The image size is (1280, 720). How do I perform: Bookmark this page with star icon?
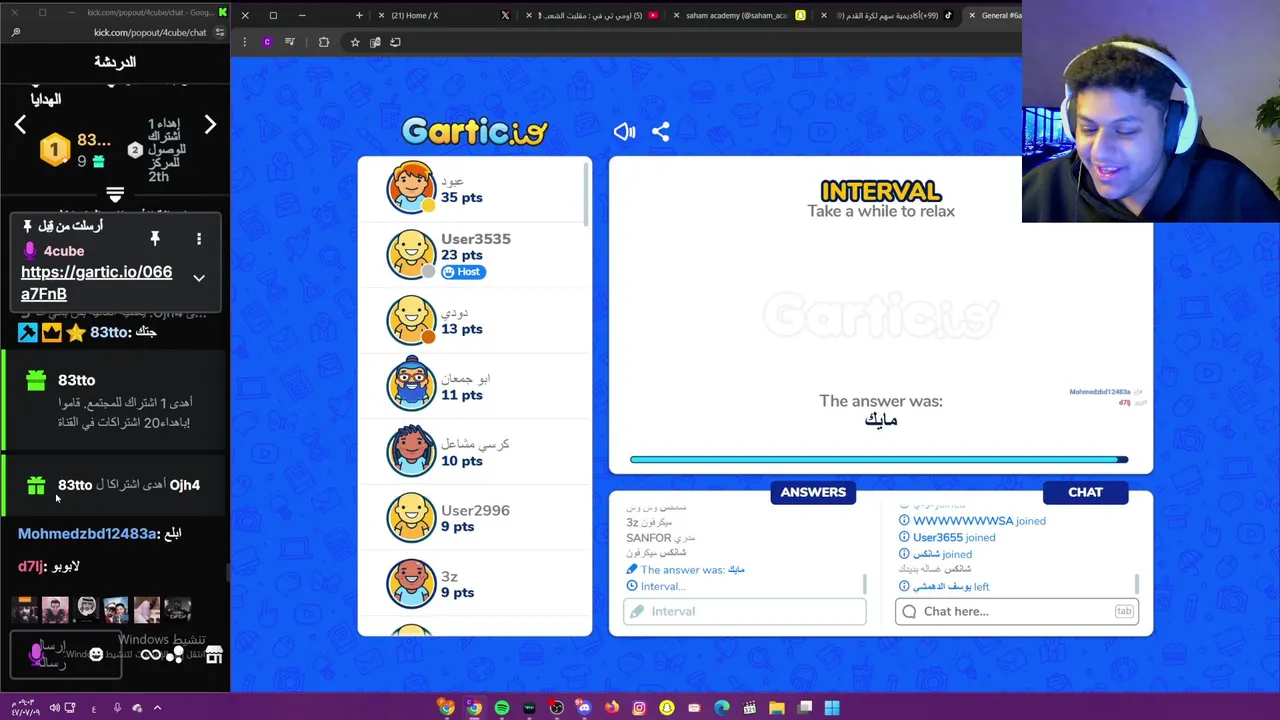(x=354, y=42)
